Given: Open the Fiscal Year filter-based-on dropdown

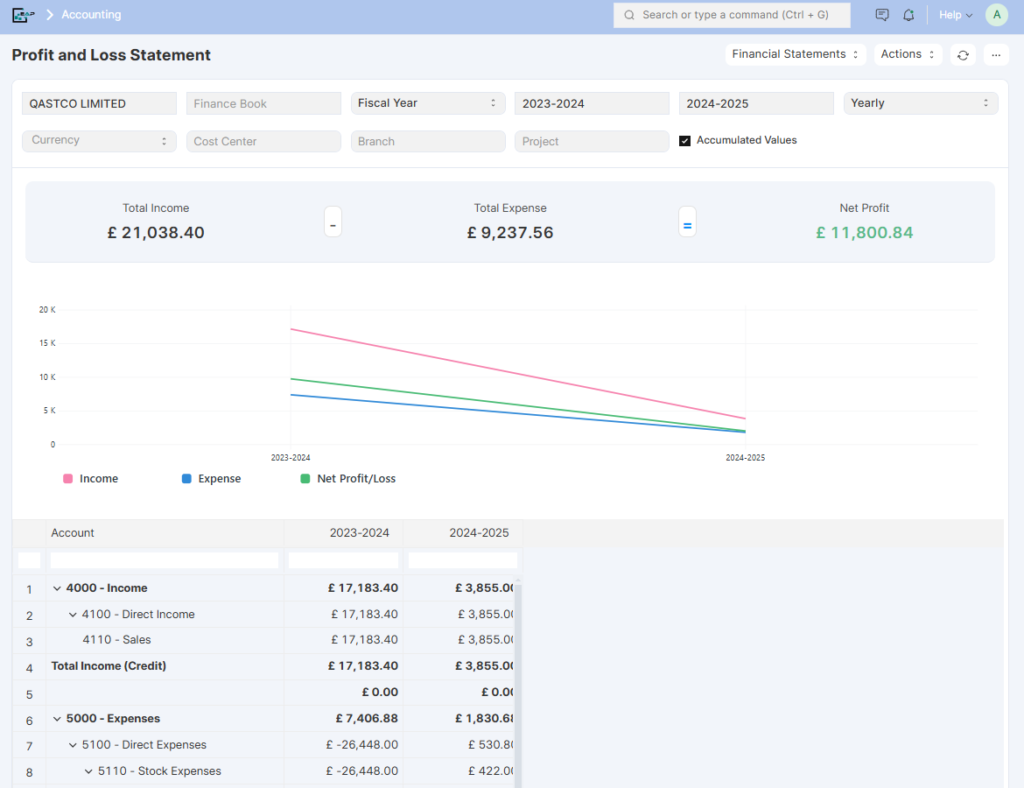Looking at the screenshot, I should [x=428, y=103].
